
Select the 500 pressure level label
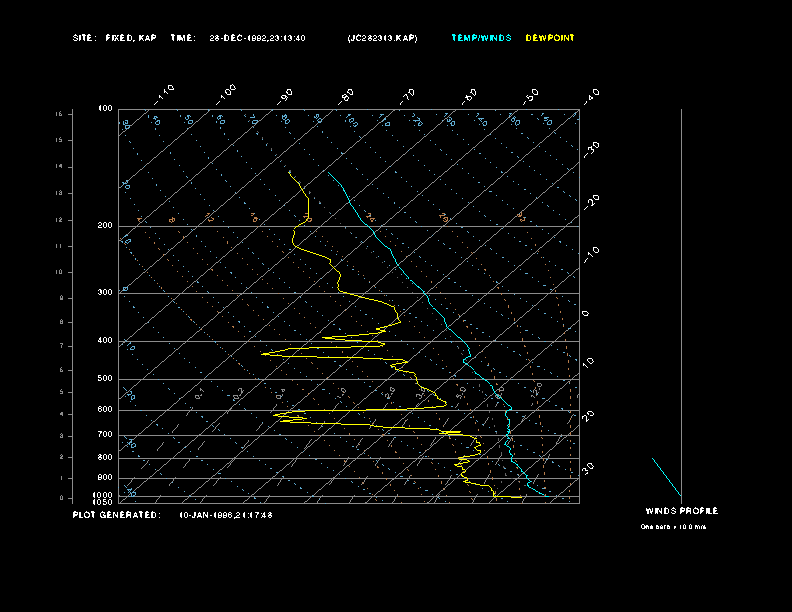point(105,378)
